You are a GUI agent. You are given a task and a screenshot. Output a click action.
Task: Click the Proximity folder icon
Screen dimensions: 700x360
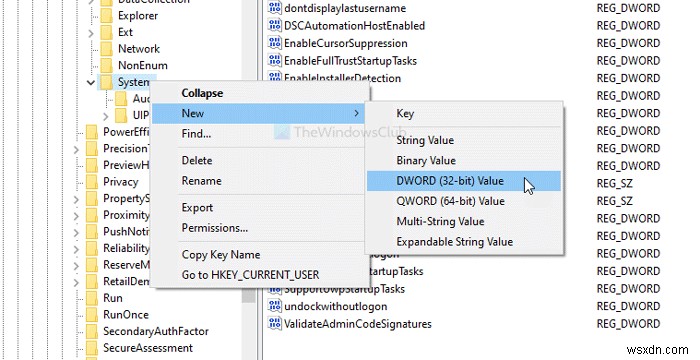click(x=92, y=215)
